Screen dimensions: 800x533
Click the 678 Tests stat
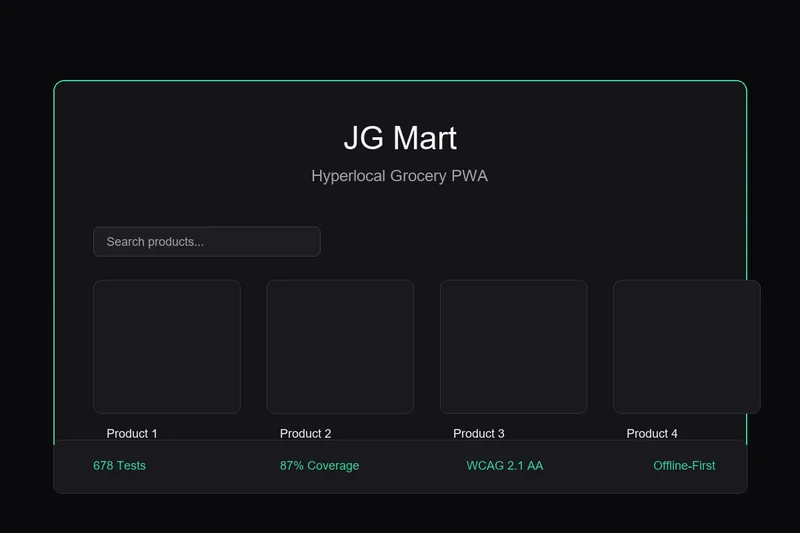119,466
